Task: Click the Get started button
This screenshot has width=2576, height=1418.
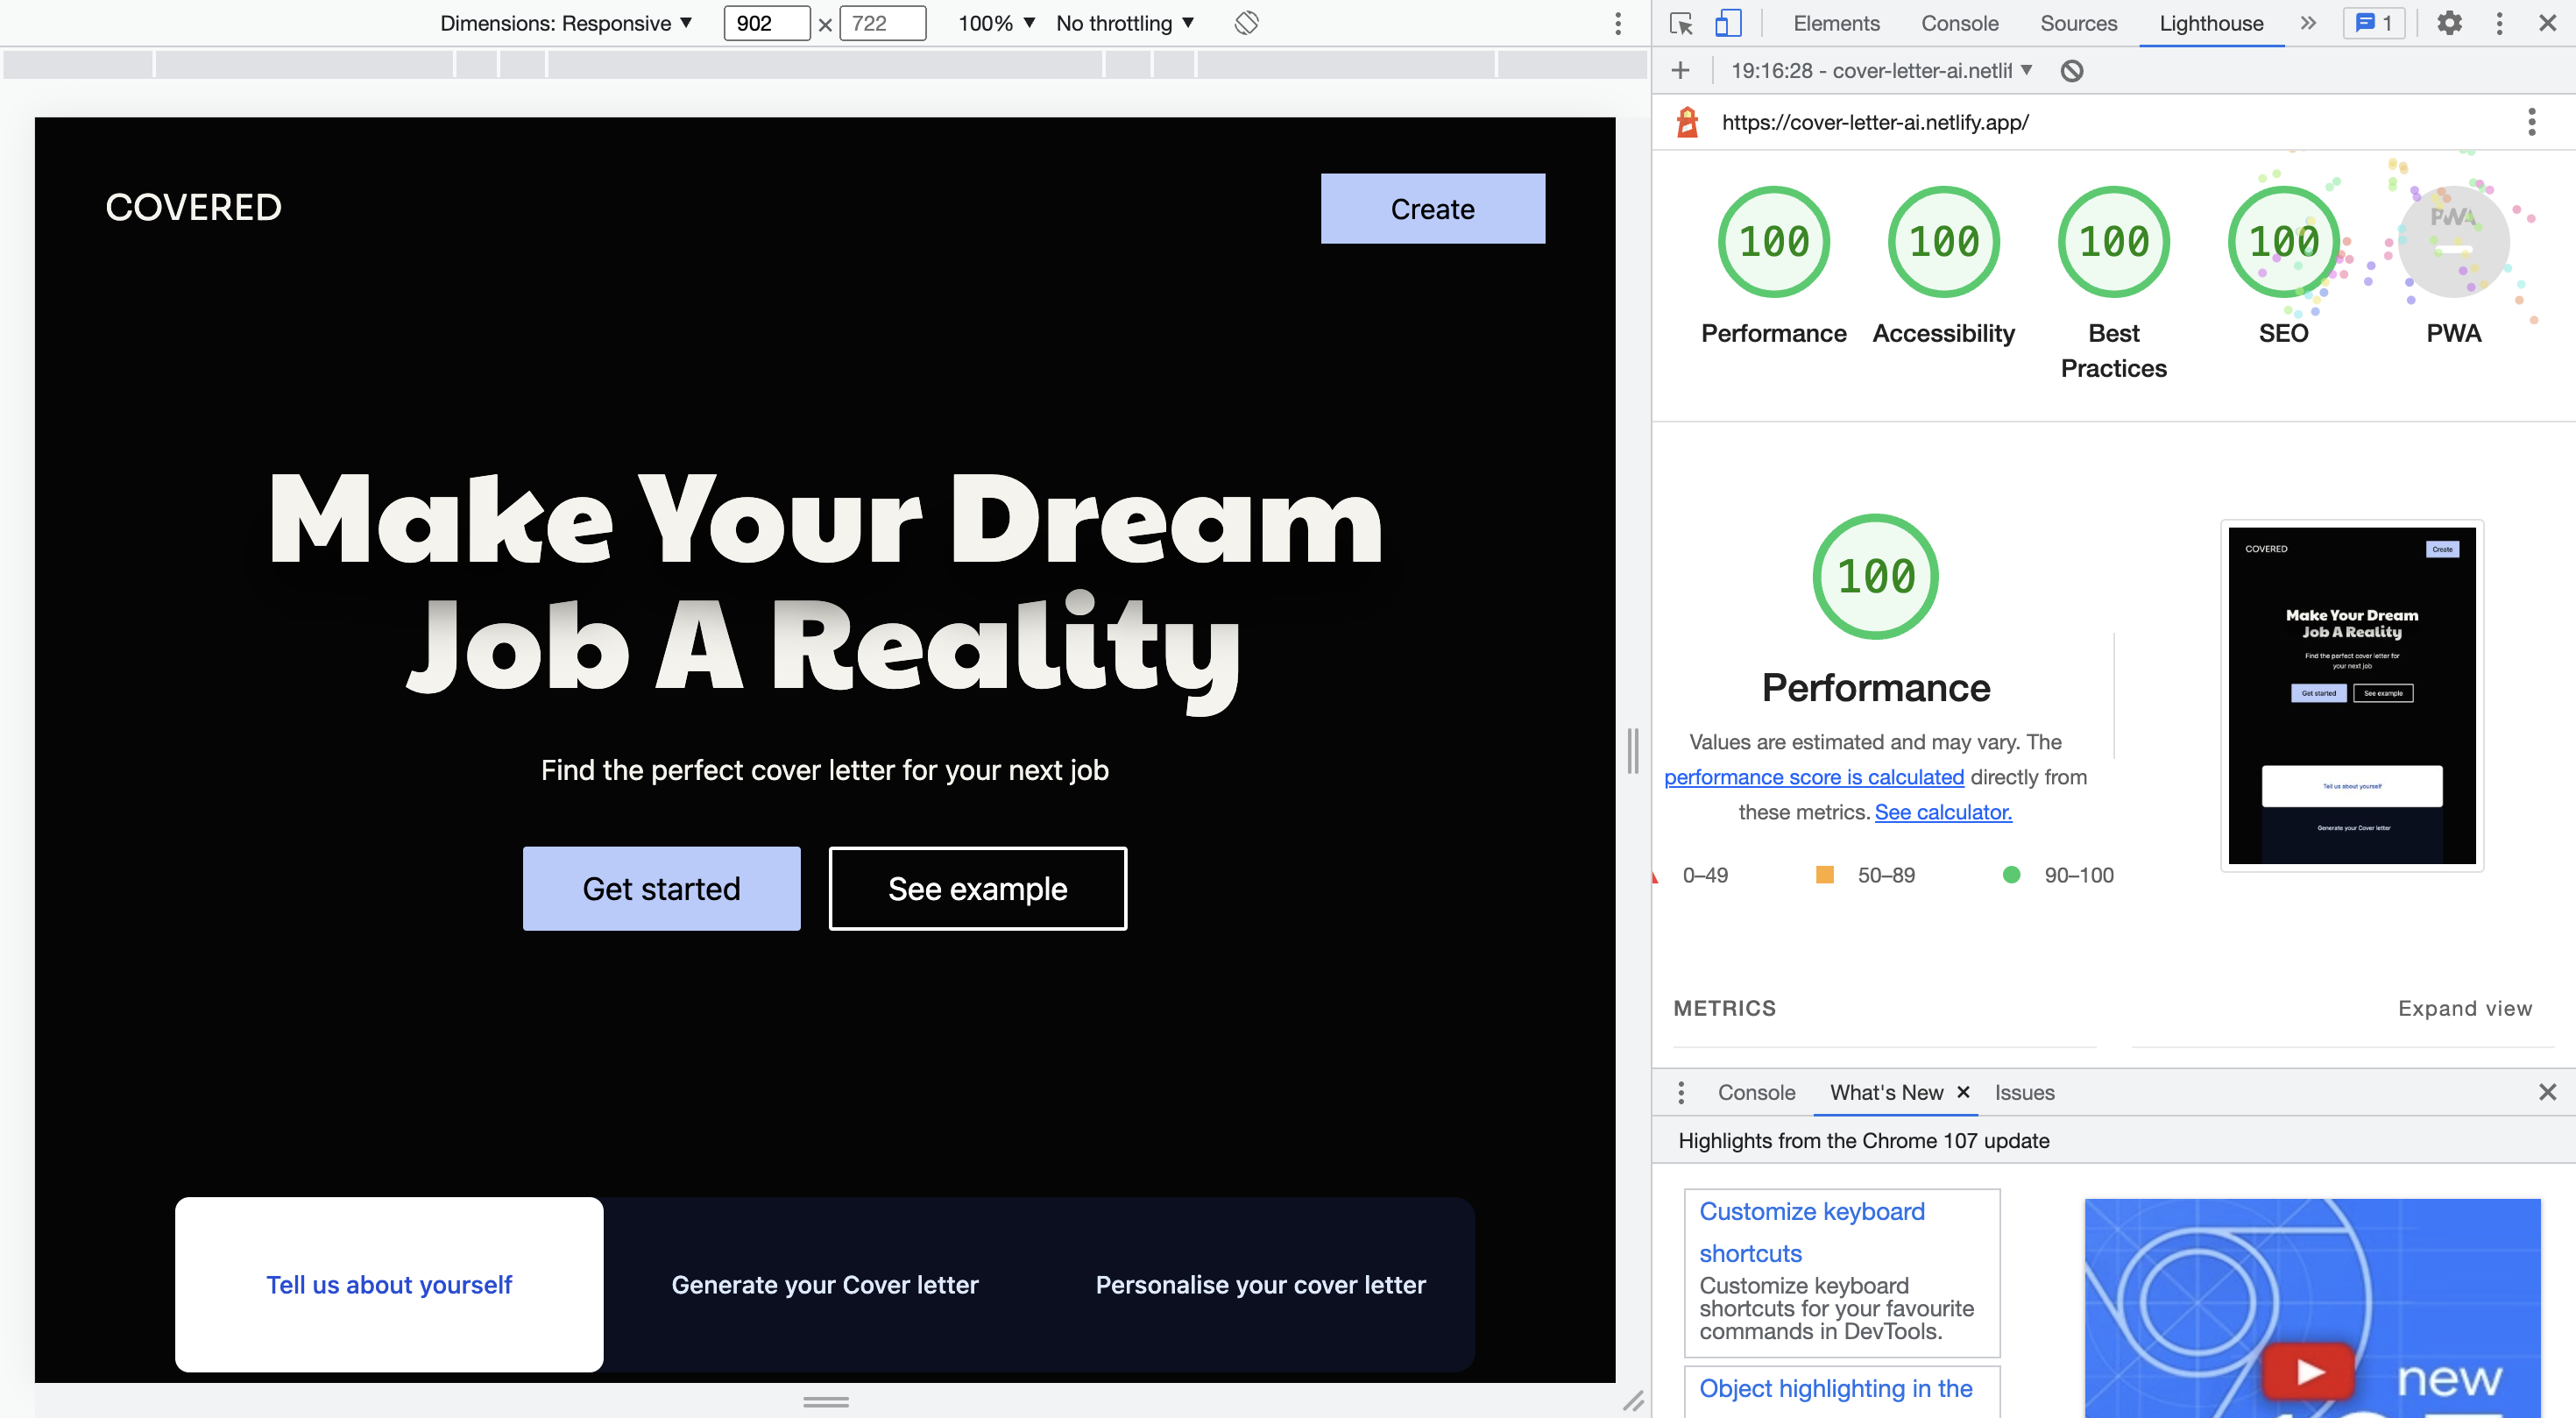Action: coord(661,889)
